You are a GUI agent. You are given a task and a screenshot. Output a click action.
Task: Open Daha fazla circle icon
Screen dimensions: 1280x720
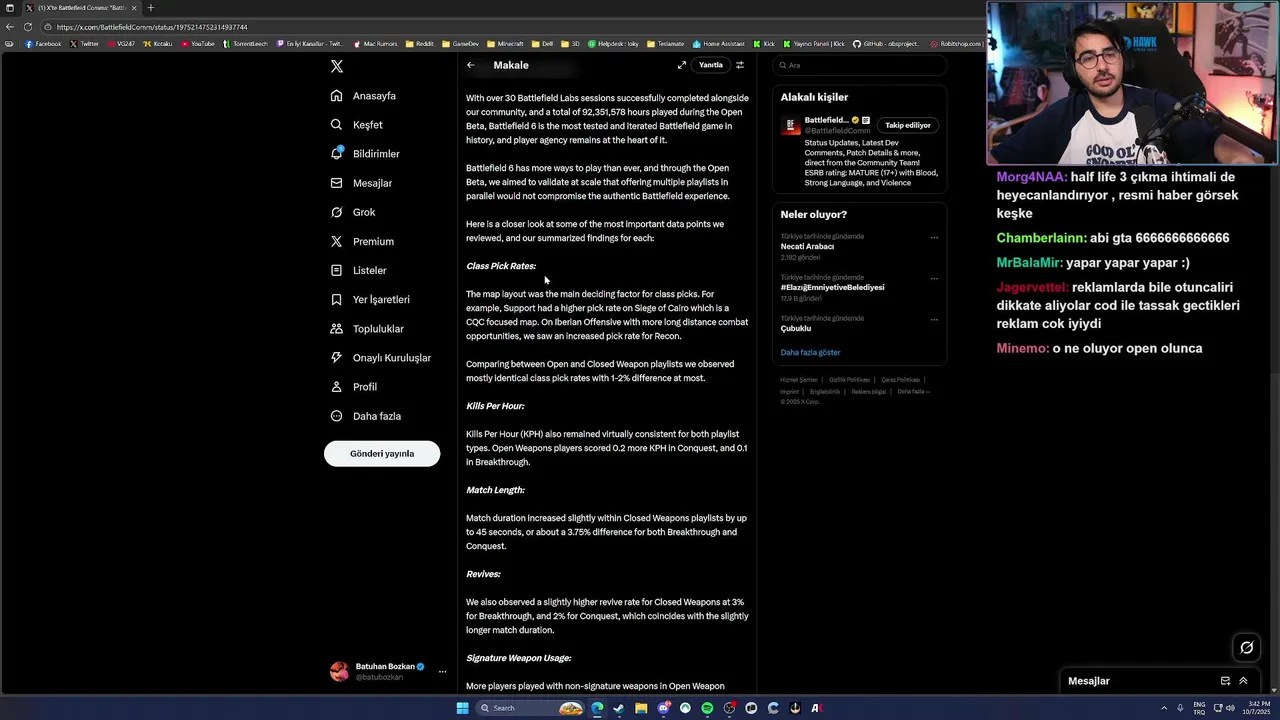tap(337, 416)
